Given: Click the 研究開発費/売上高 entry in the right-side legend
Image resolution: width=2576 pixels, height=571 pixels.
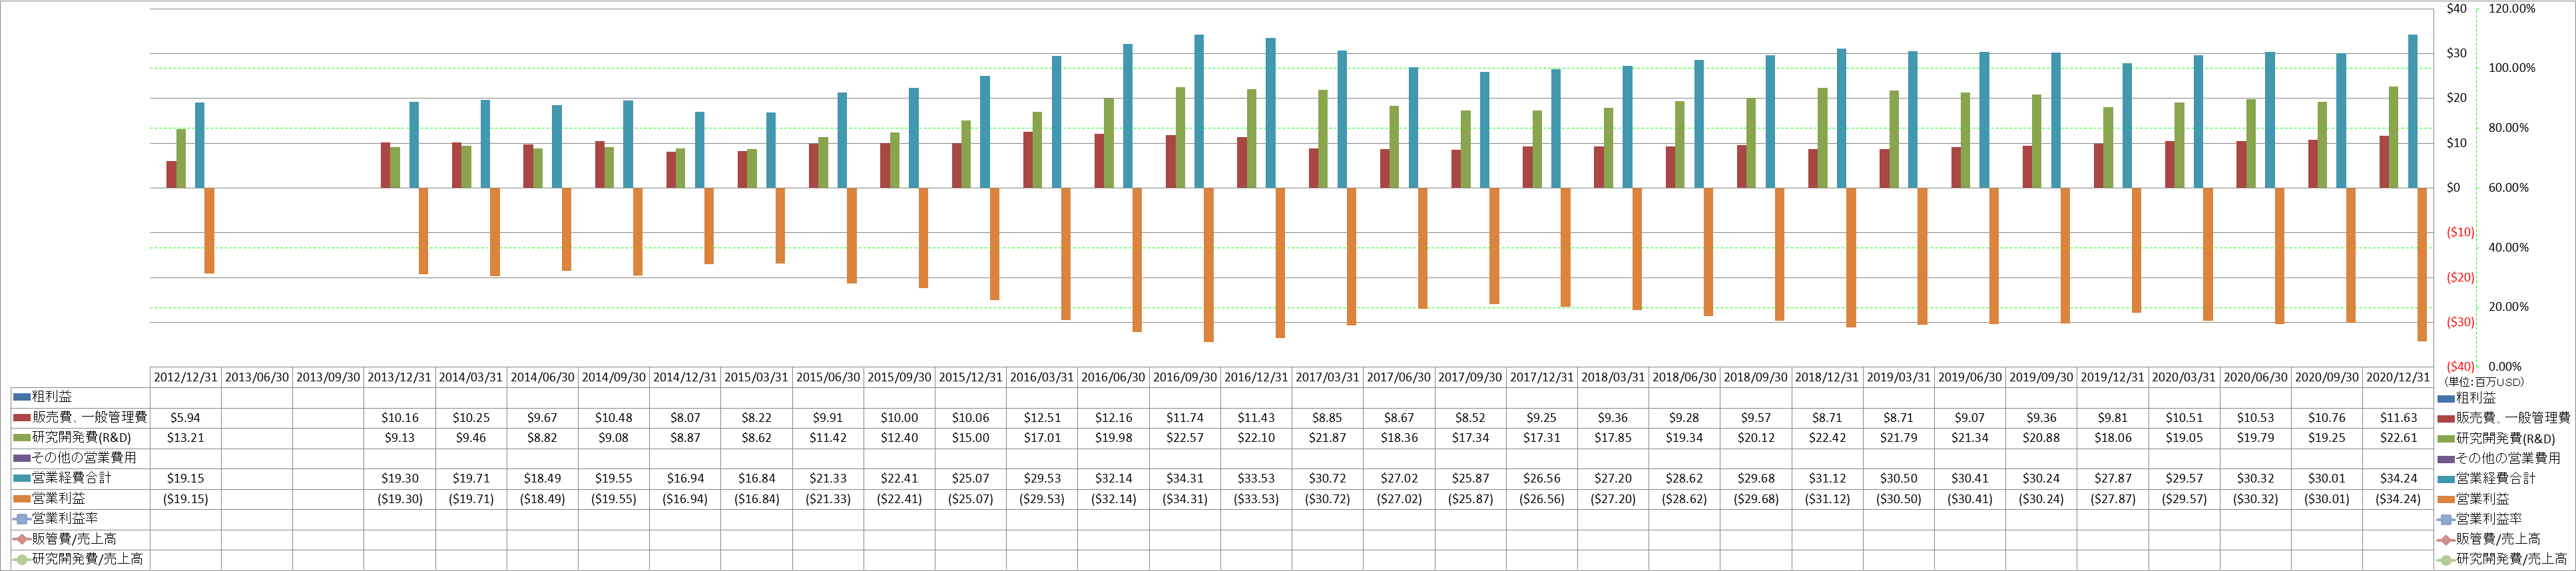Looking at the screenshot, I should (x=2502, y=559).
